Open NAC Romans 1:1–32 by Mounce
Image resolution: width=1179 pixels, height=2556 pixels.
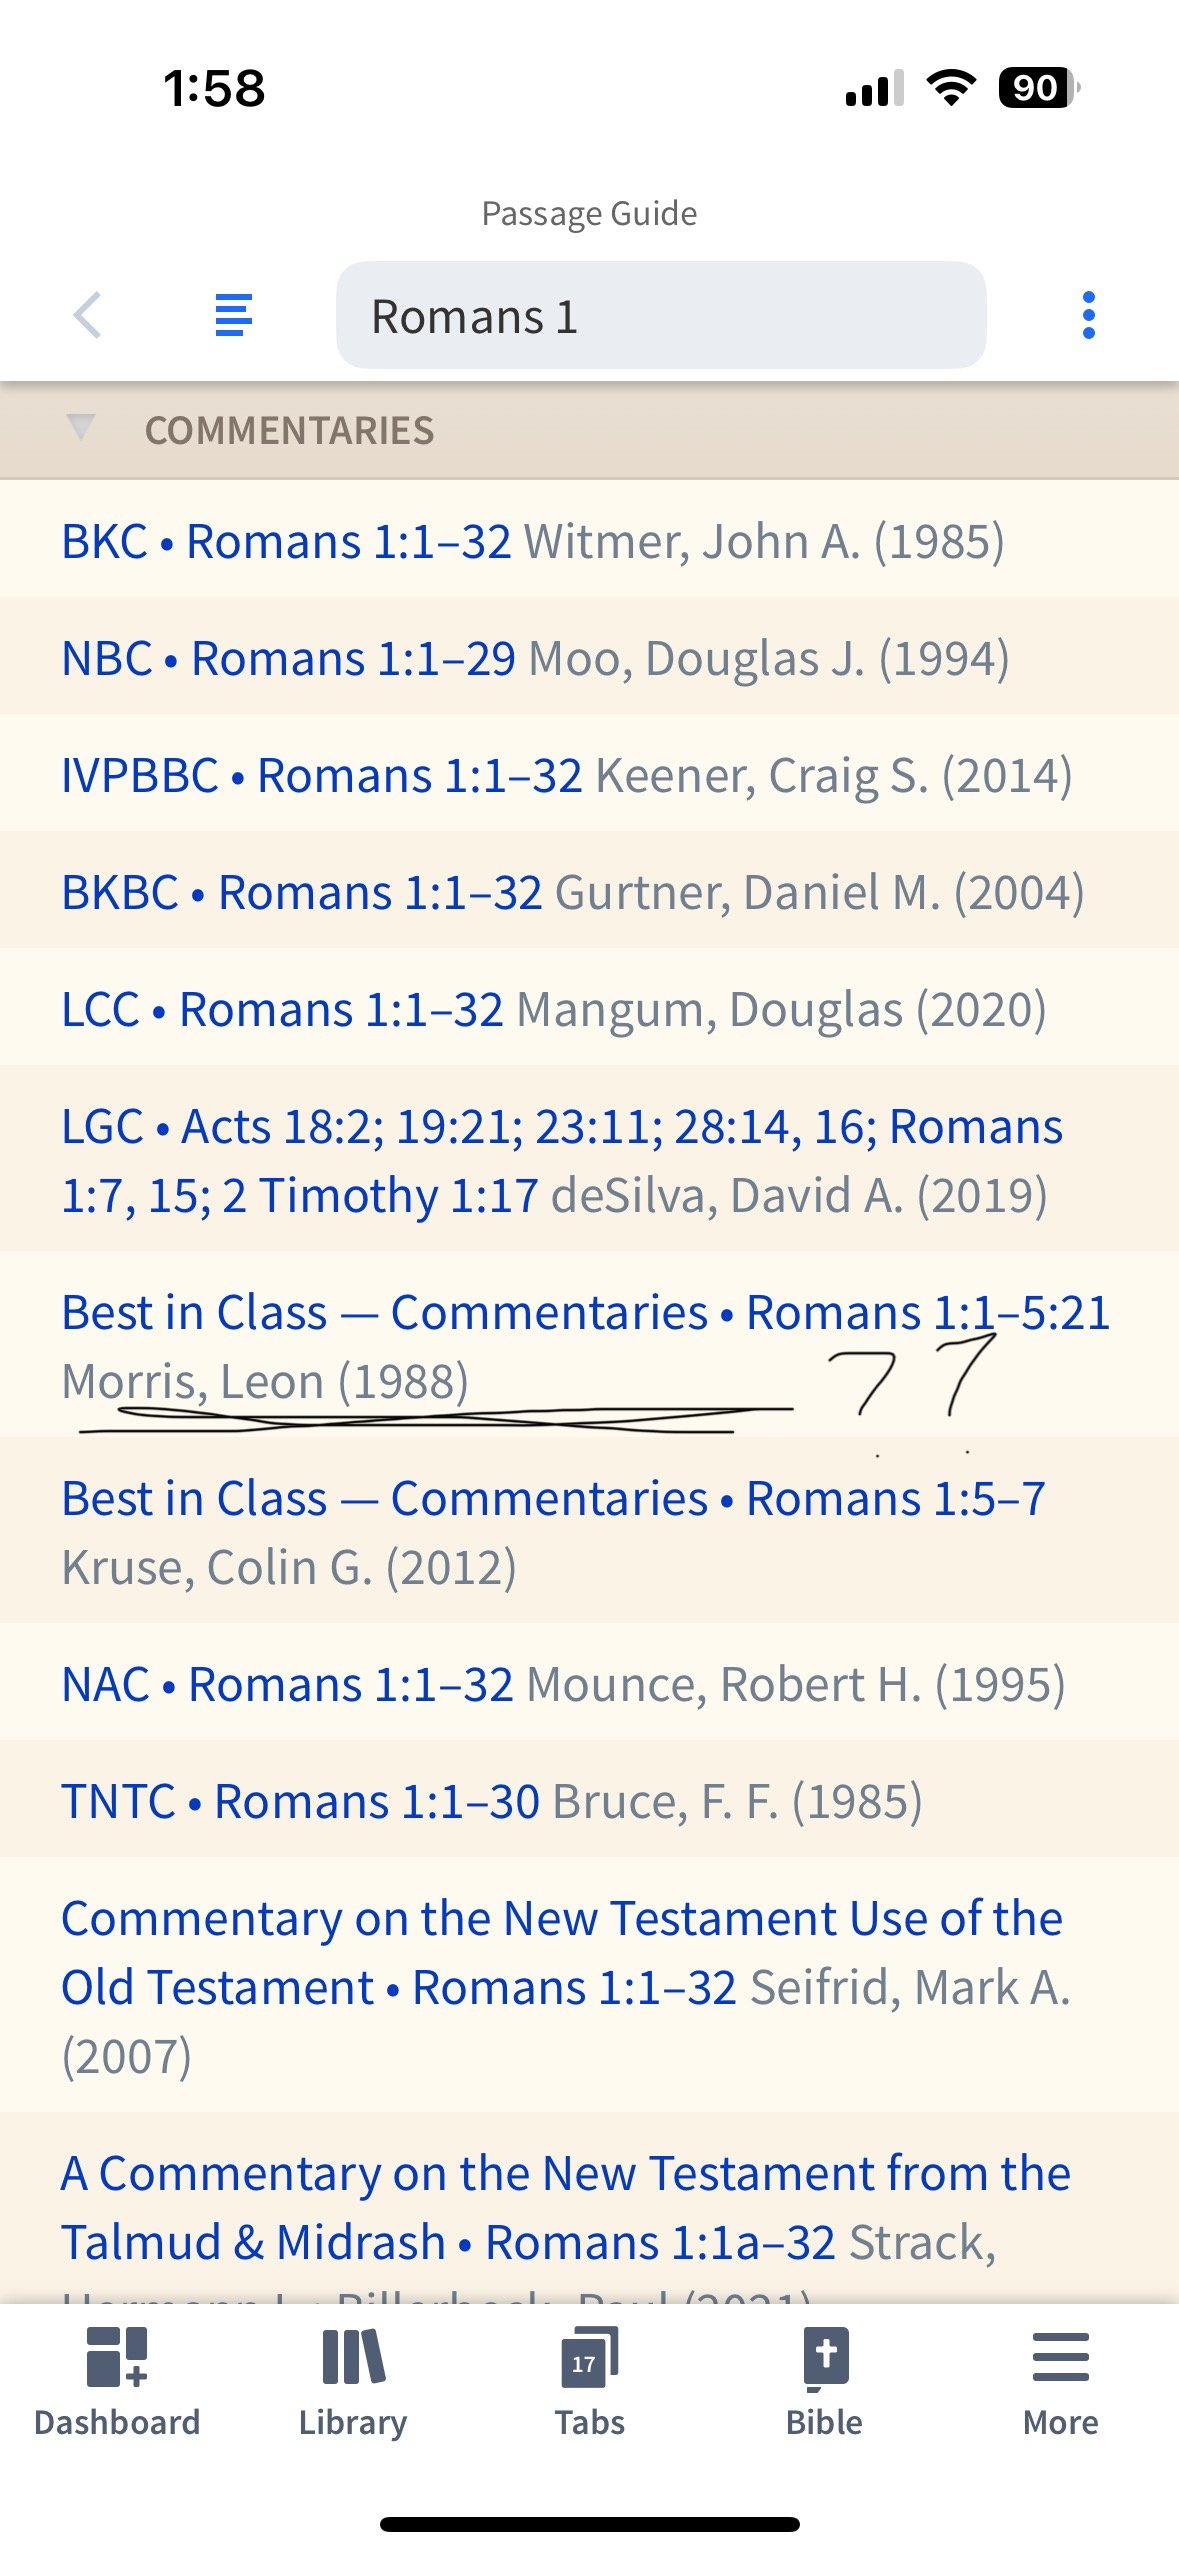coord(589,1684)
